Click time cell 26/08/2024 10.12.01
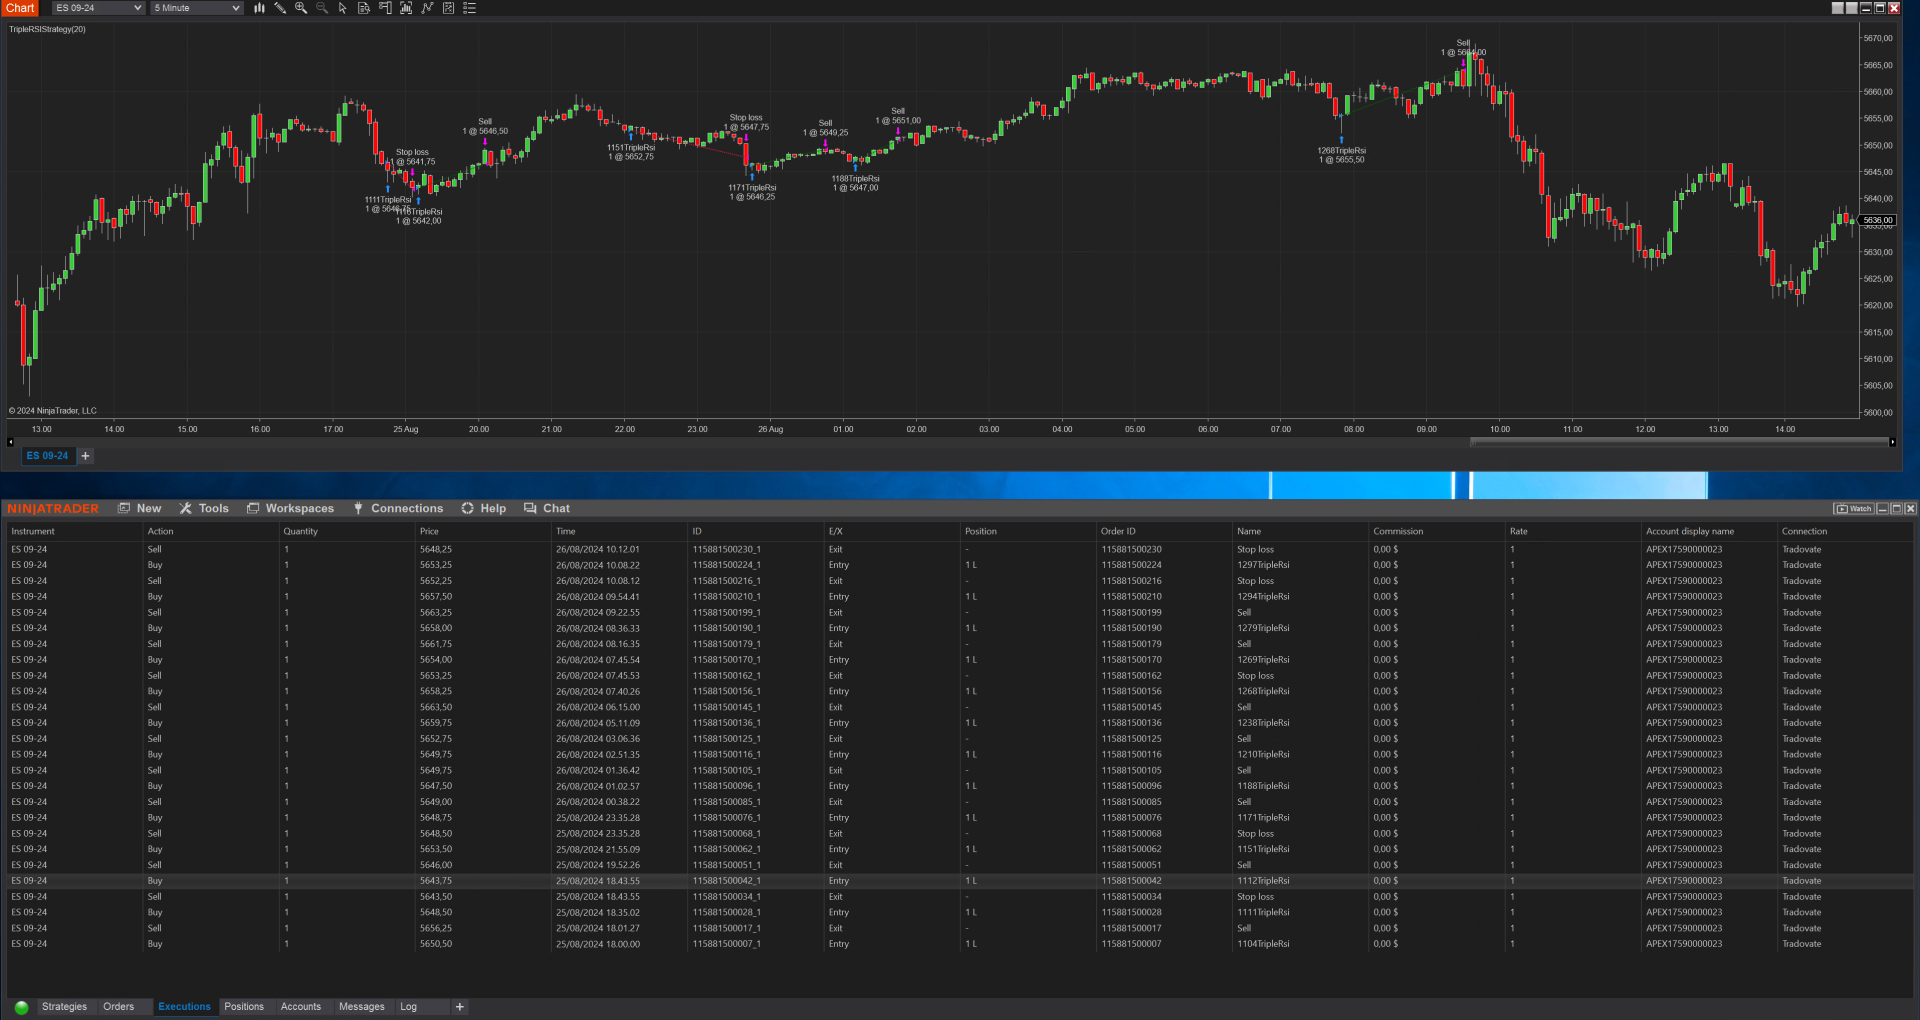 coord(598,549)
